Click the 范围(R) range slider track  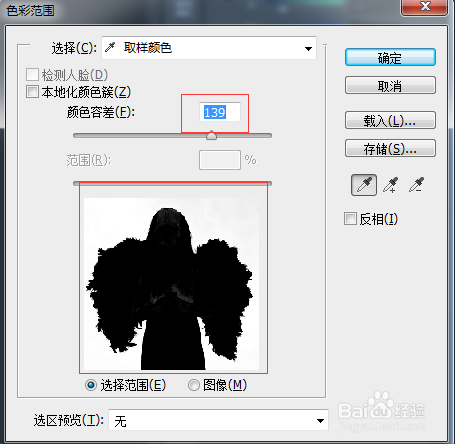(x=172, y=183)
